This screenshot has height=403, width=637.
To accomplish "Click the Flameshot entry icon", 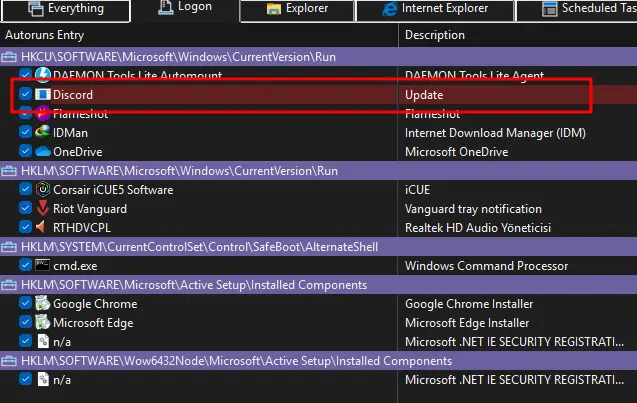I will coord(43,113).
